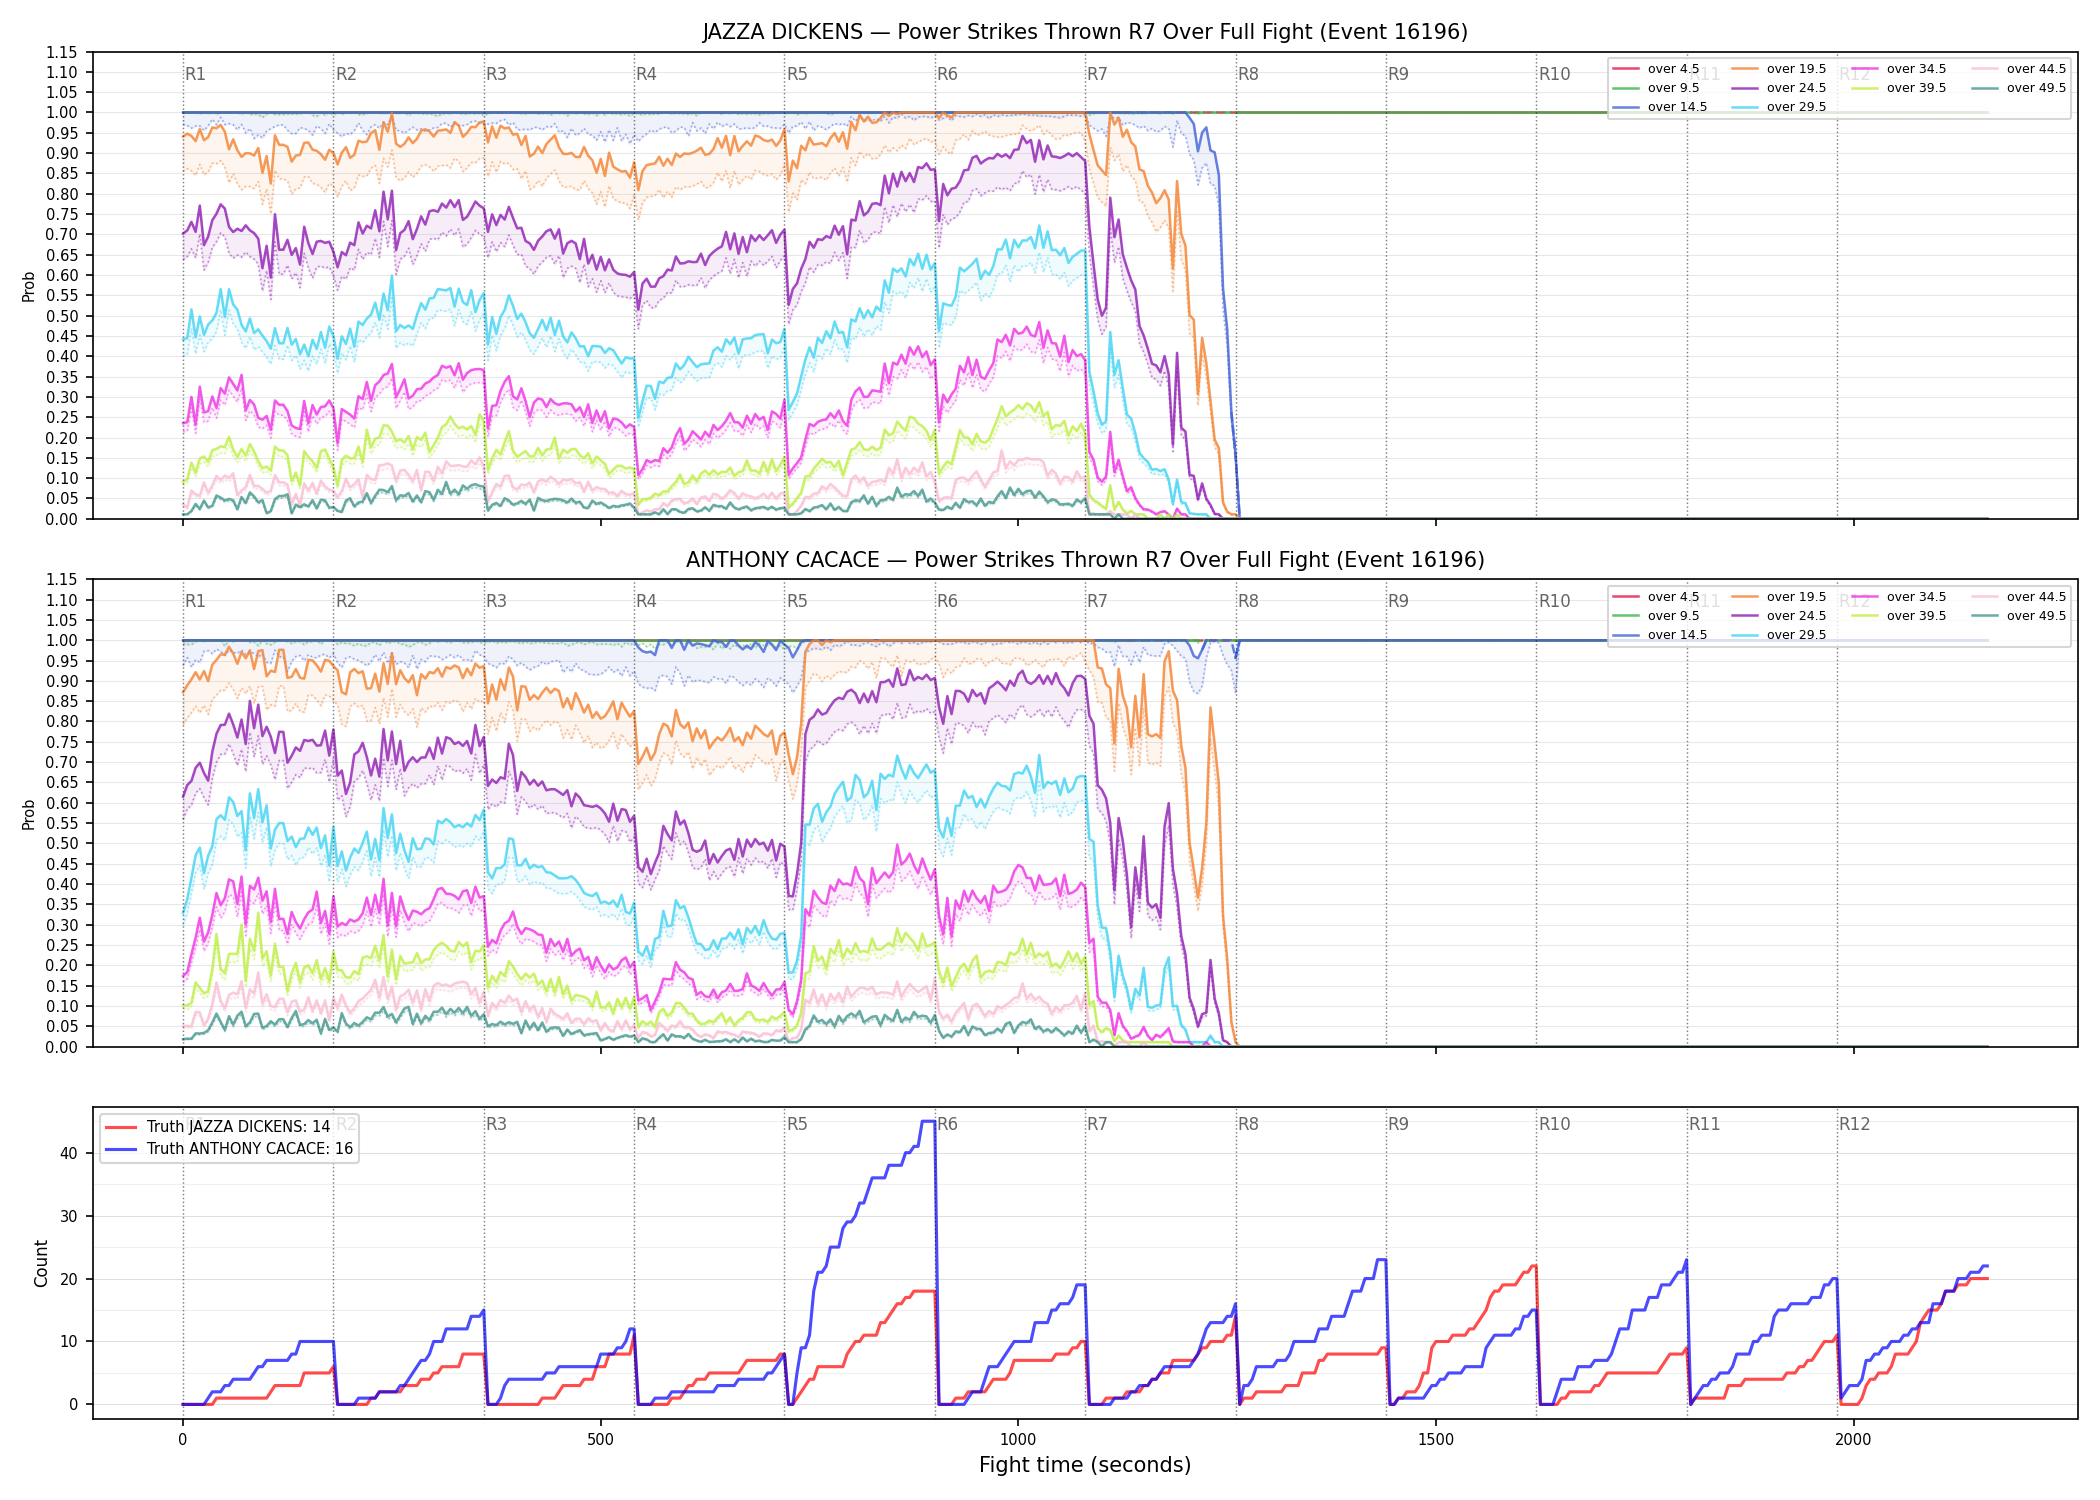Click the 'Fight time (seconds)' axis label
Screen dimensions: 2100x1500
(1085, 1465)
